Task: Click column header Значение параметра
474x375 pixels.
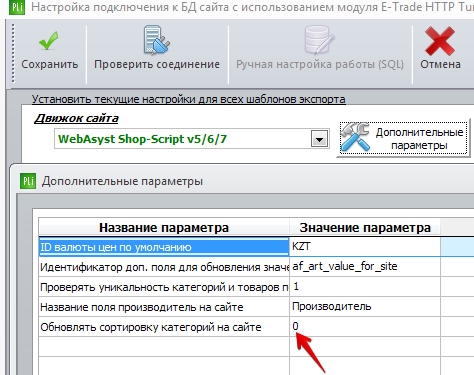Action: click(x=365, y=228)
